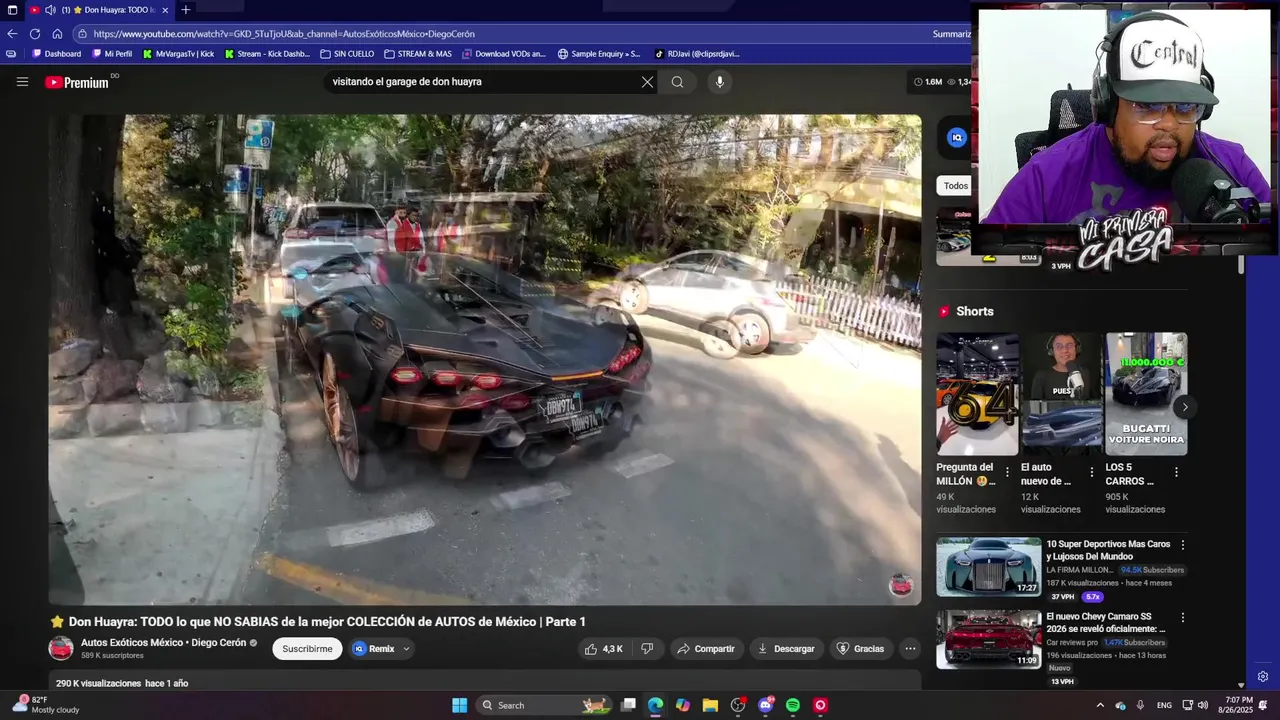Open El nuevo Chevy Camaro SS thumbnail
The image size is (1280, 720).
(988, 639)
